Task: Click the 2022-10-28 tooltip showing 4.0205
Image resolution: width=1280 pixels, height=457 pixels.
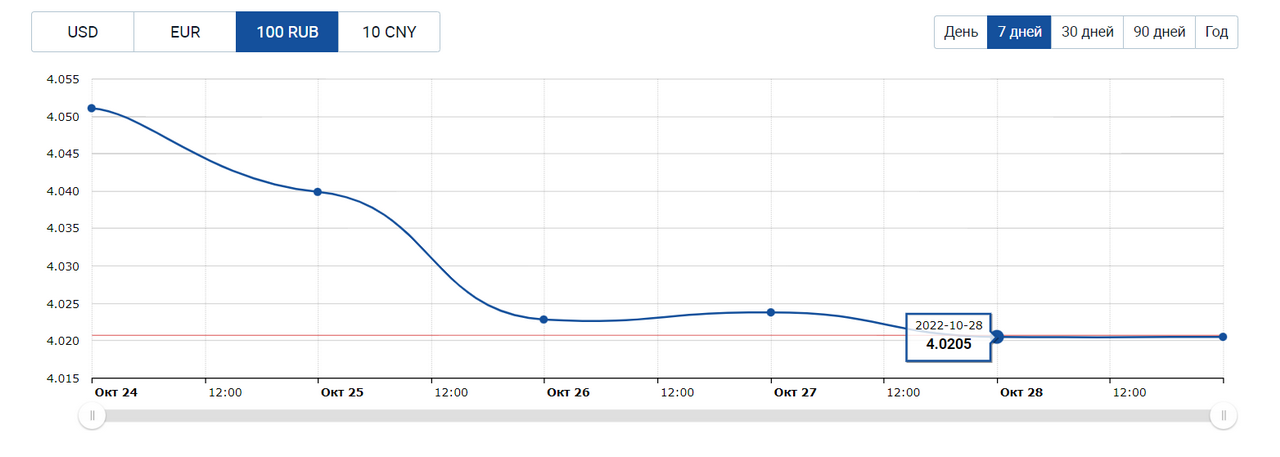Action: click(947, 337)
